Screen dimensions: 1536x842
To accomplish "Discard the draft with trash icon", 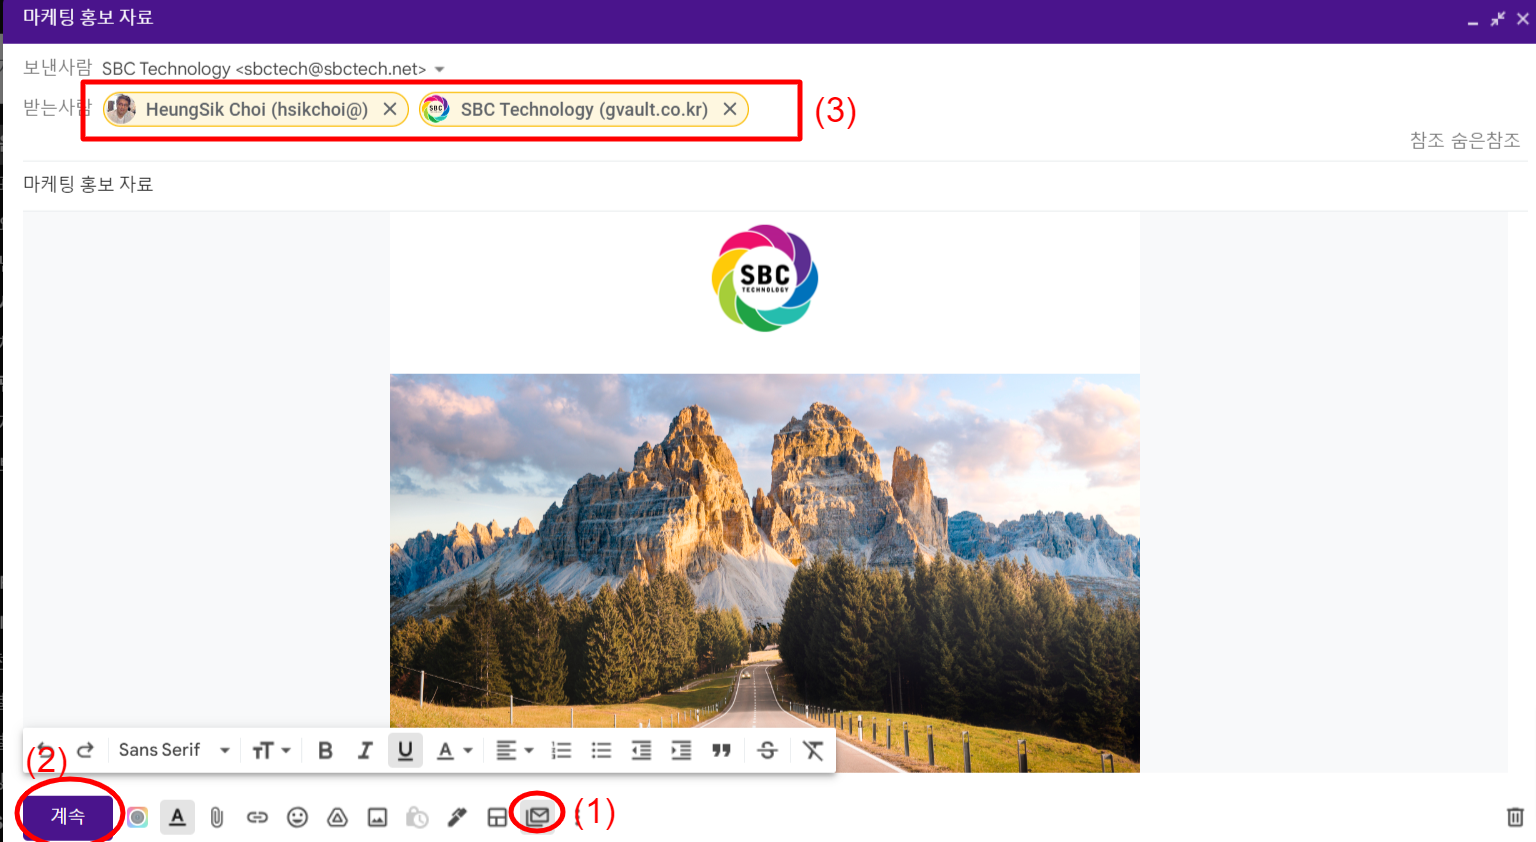I will pyautogui.click(x=1515, y=817).
